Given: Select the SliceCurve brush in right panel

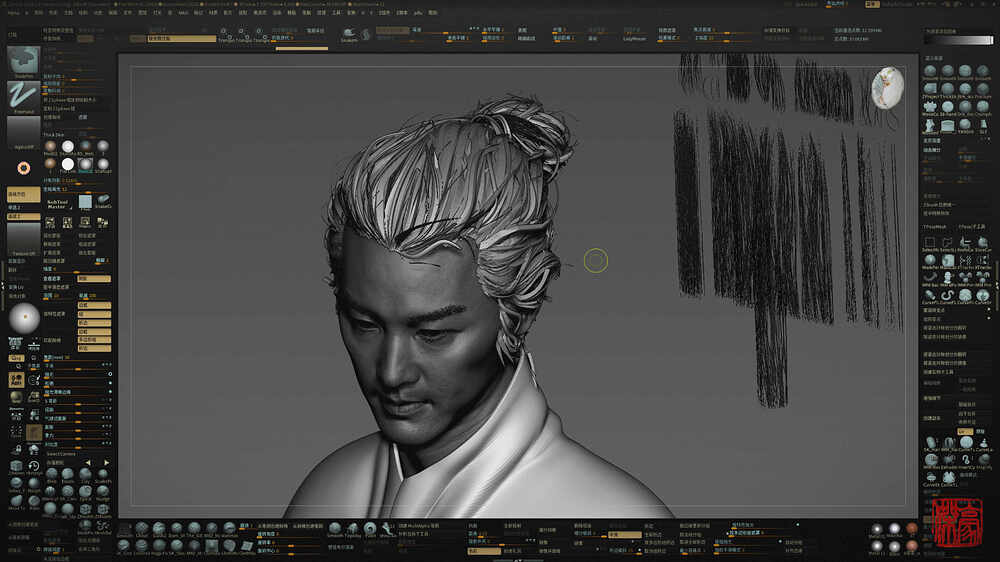Looking at the screenshot, I should click(x=983, y=243).
